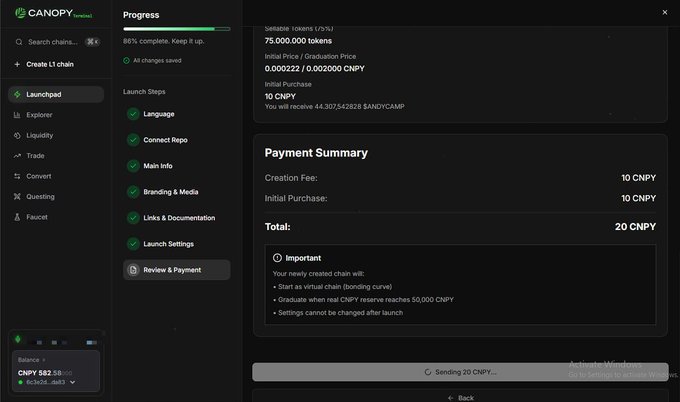The width and height of the screenshot is (680, 402).
Task: Click the 75.000.000 tokens value
Action: [298, 41]
